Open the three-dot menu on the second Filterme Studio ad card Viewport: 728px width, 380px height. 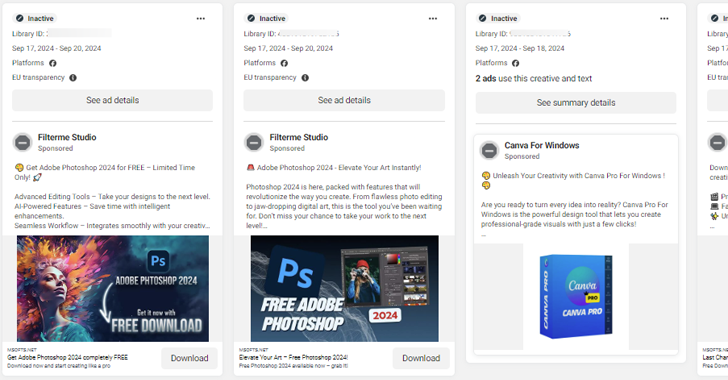433,19
